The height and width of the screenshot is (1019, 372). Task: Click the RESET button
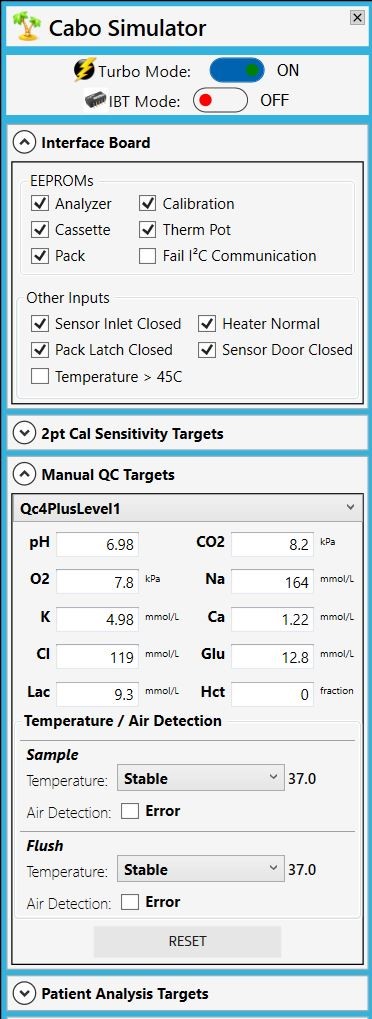point(187,941)
